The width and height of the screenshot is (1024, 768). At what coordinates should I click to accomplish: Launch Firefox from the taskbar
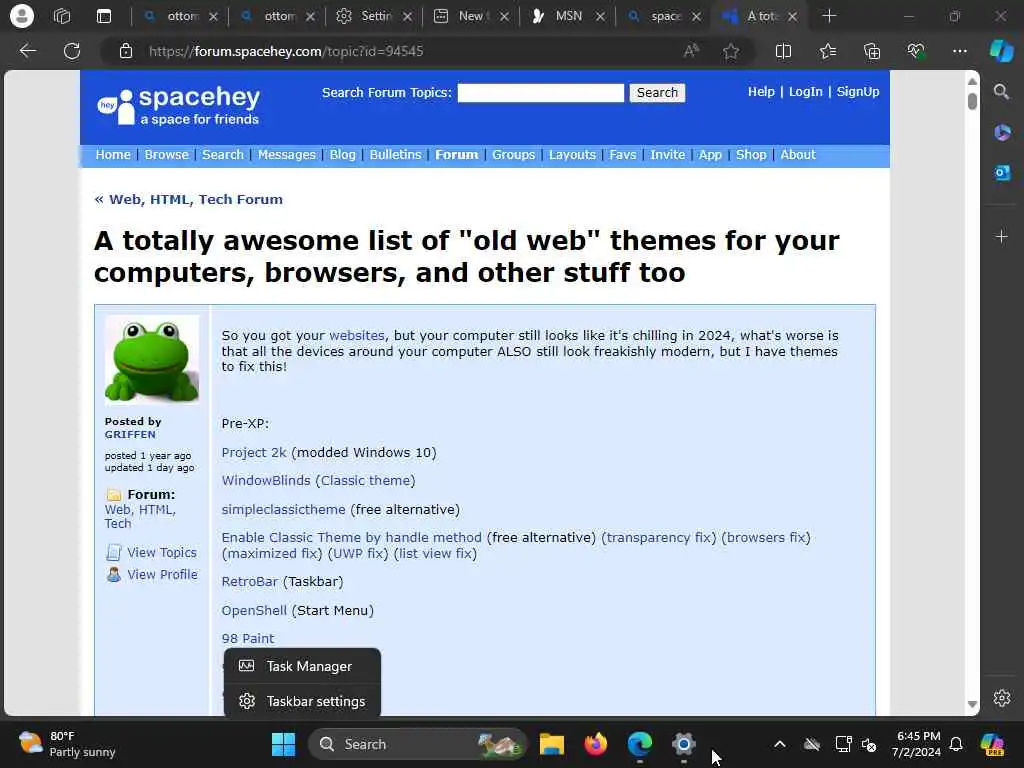pos(595,744)
